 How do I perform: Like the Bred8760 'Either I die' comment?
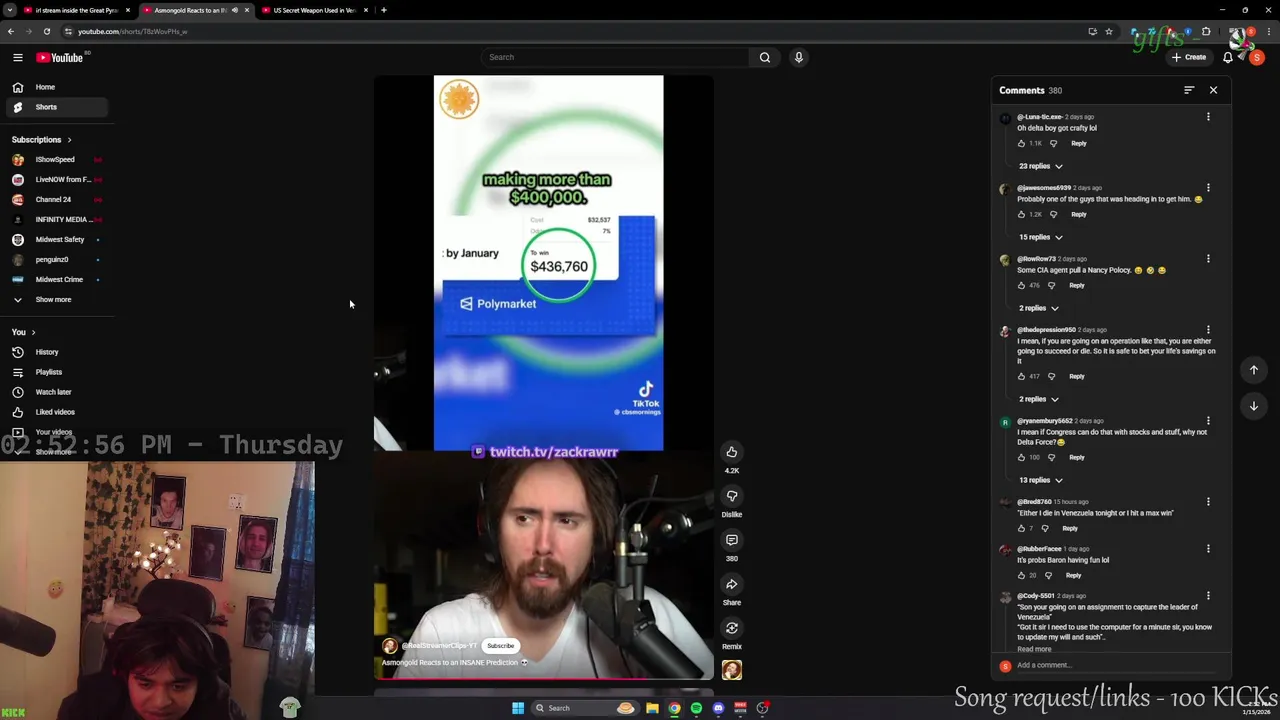(x=1021, y=528)
